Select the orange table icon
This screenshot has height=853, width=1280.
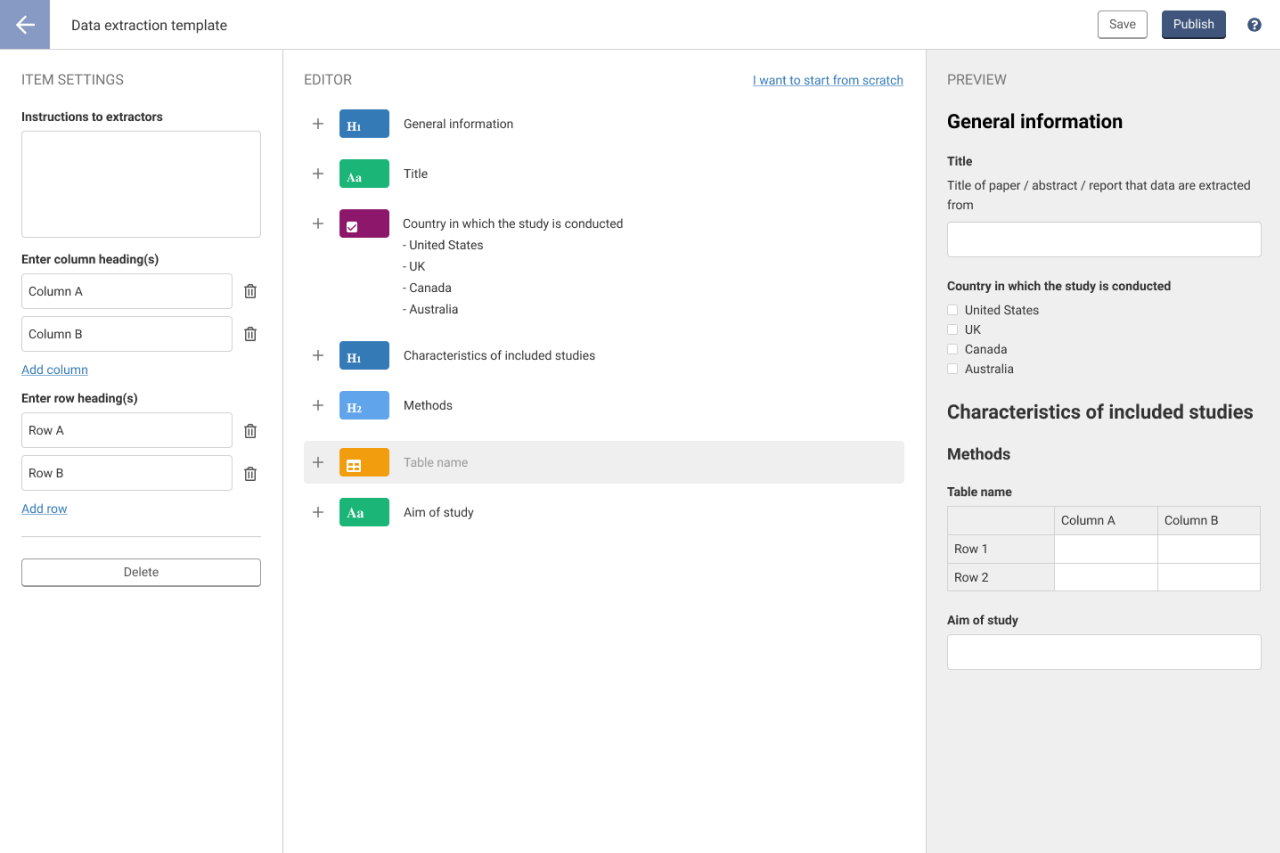pyautogui.click(x=364, y=463)
